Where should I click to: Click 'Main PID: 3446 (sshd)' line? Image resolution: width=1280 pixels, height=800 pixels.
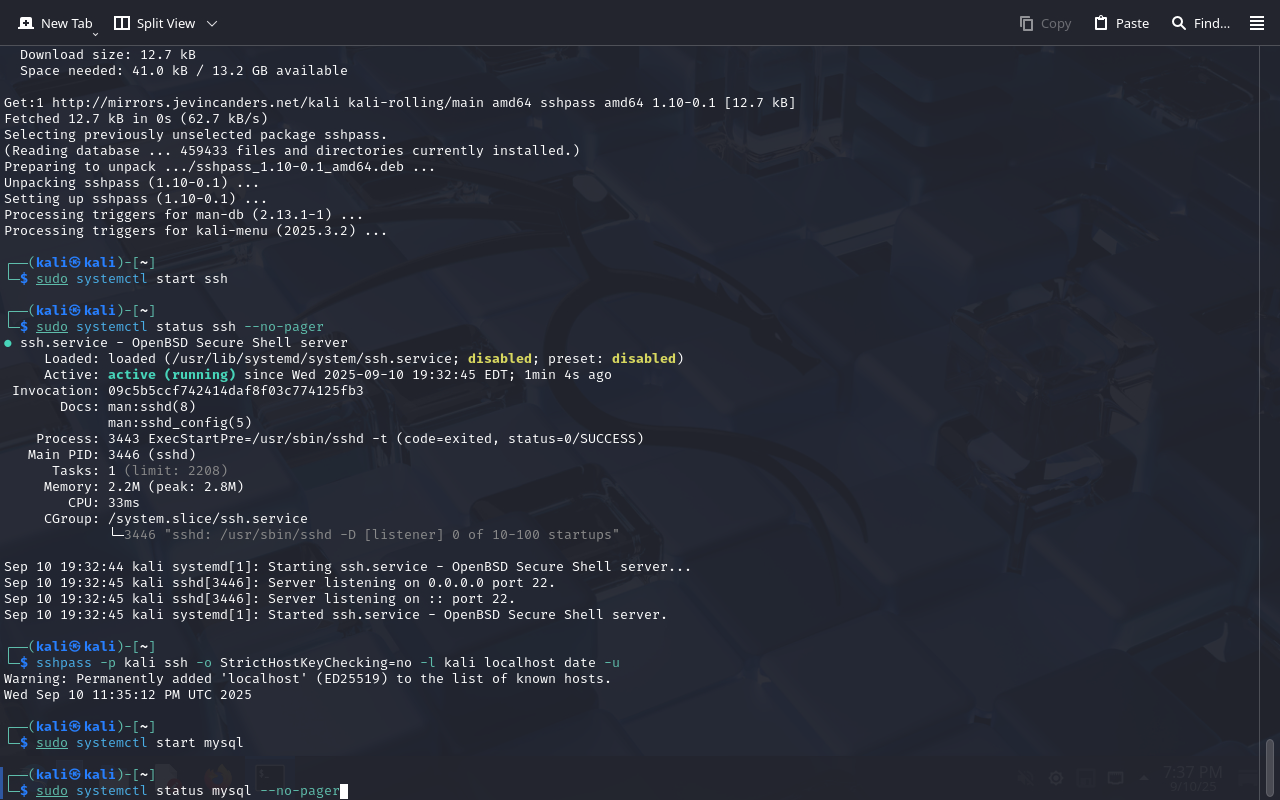[112, 455]
